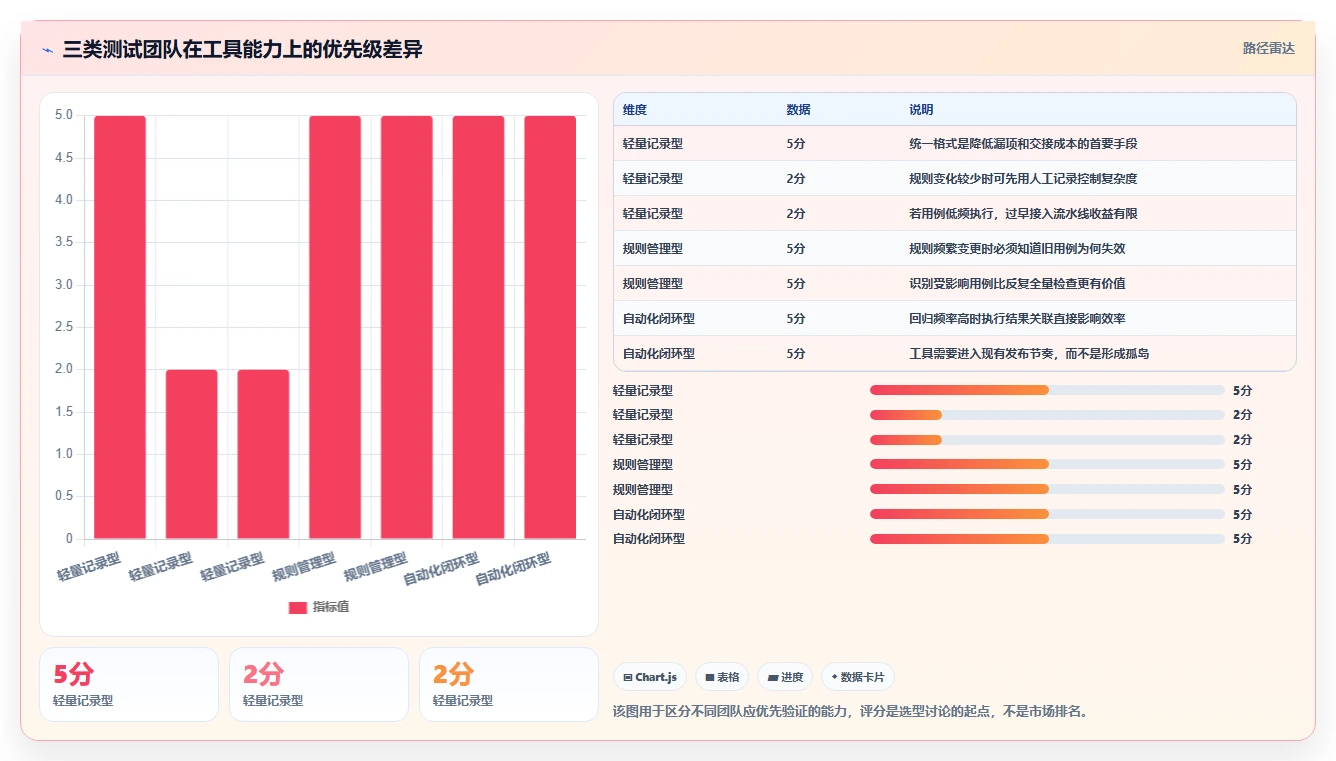Click the 5.0 y-axis tick label

click(64, 115)
